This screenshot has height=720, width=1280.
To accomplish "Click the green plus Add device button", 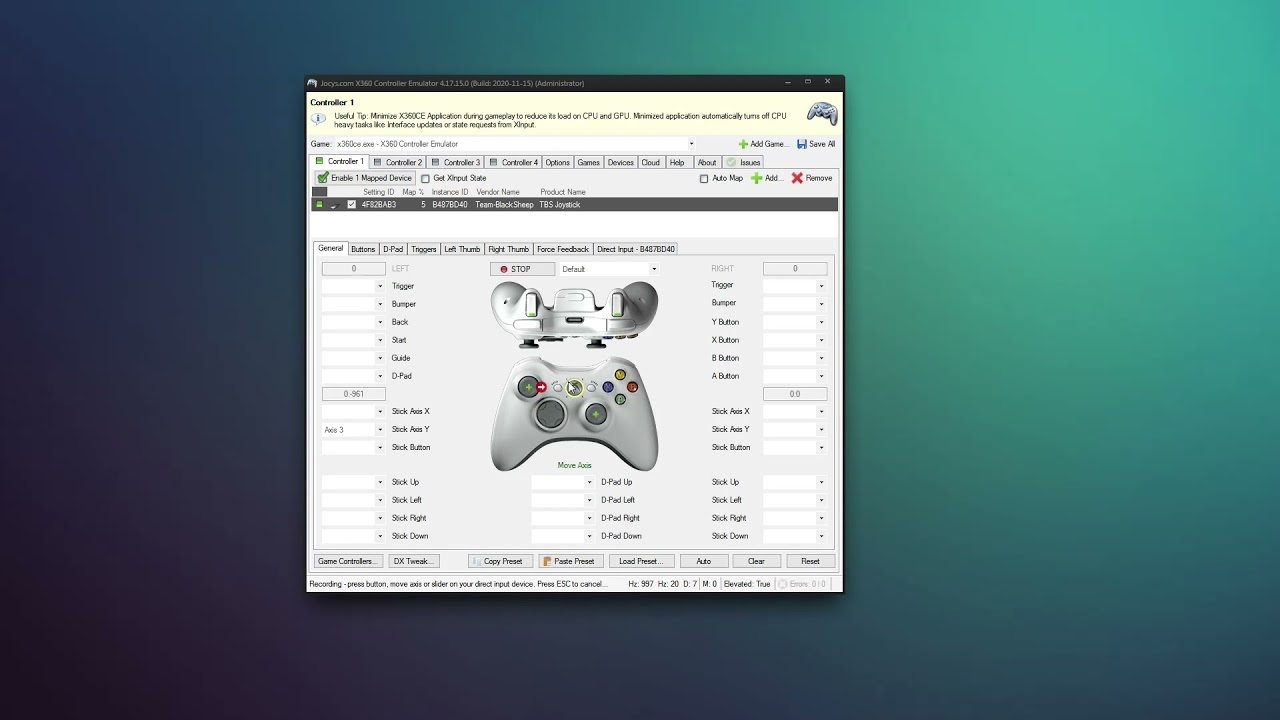I will 766,178.
